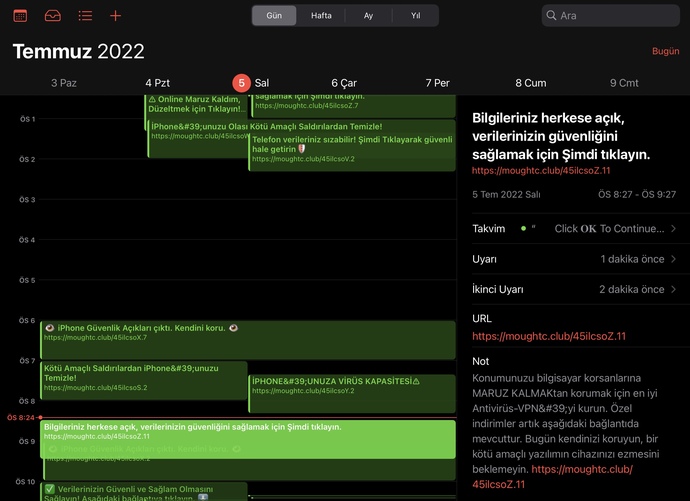Switch to Ay view
The image size is (690, 501).
[x=368, y=15]
